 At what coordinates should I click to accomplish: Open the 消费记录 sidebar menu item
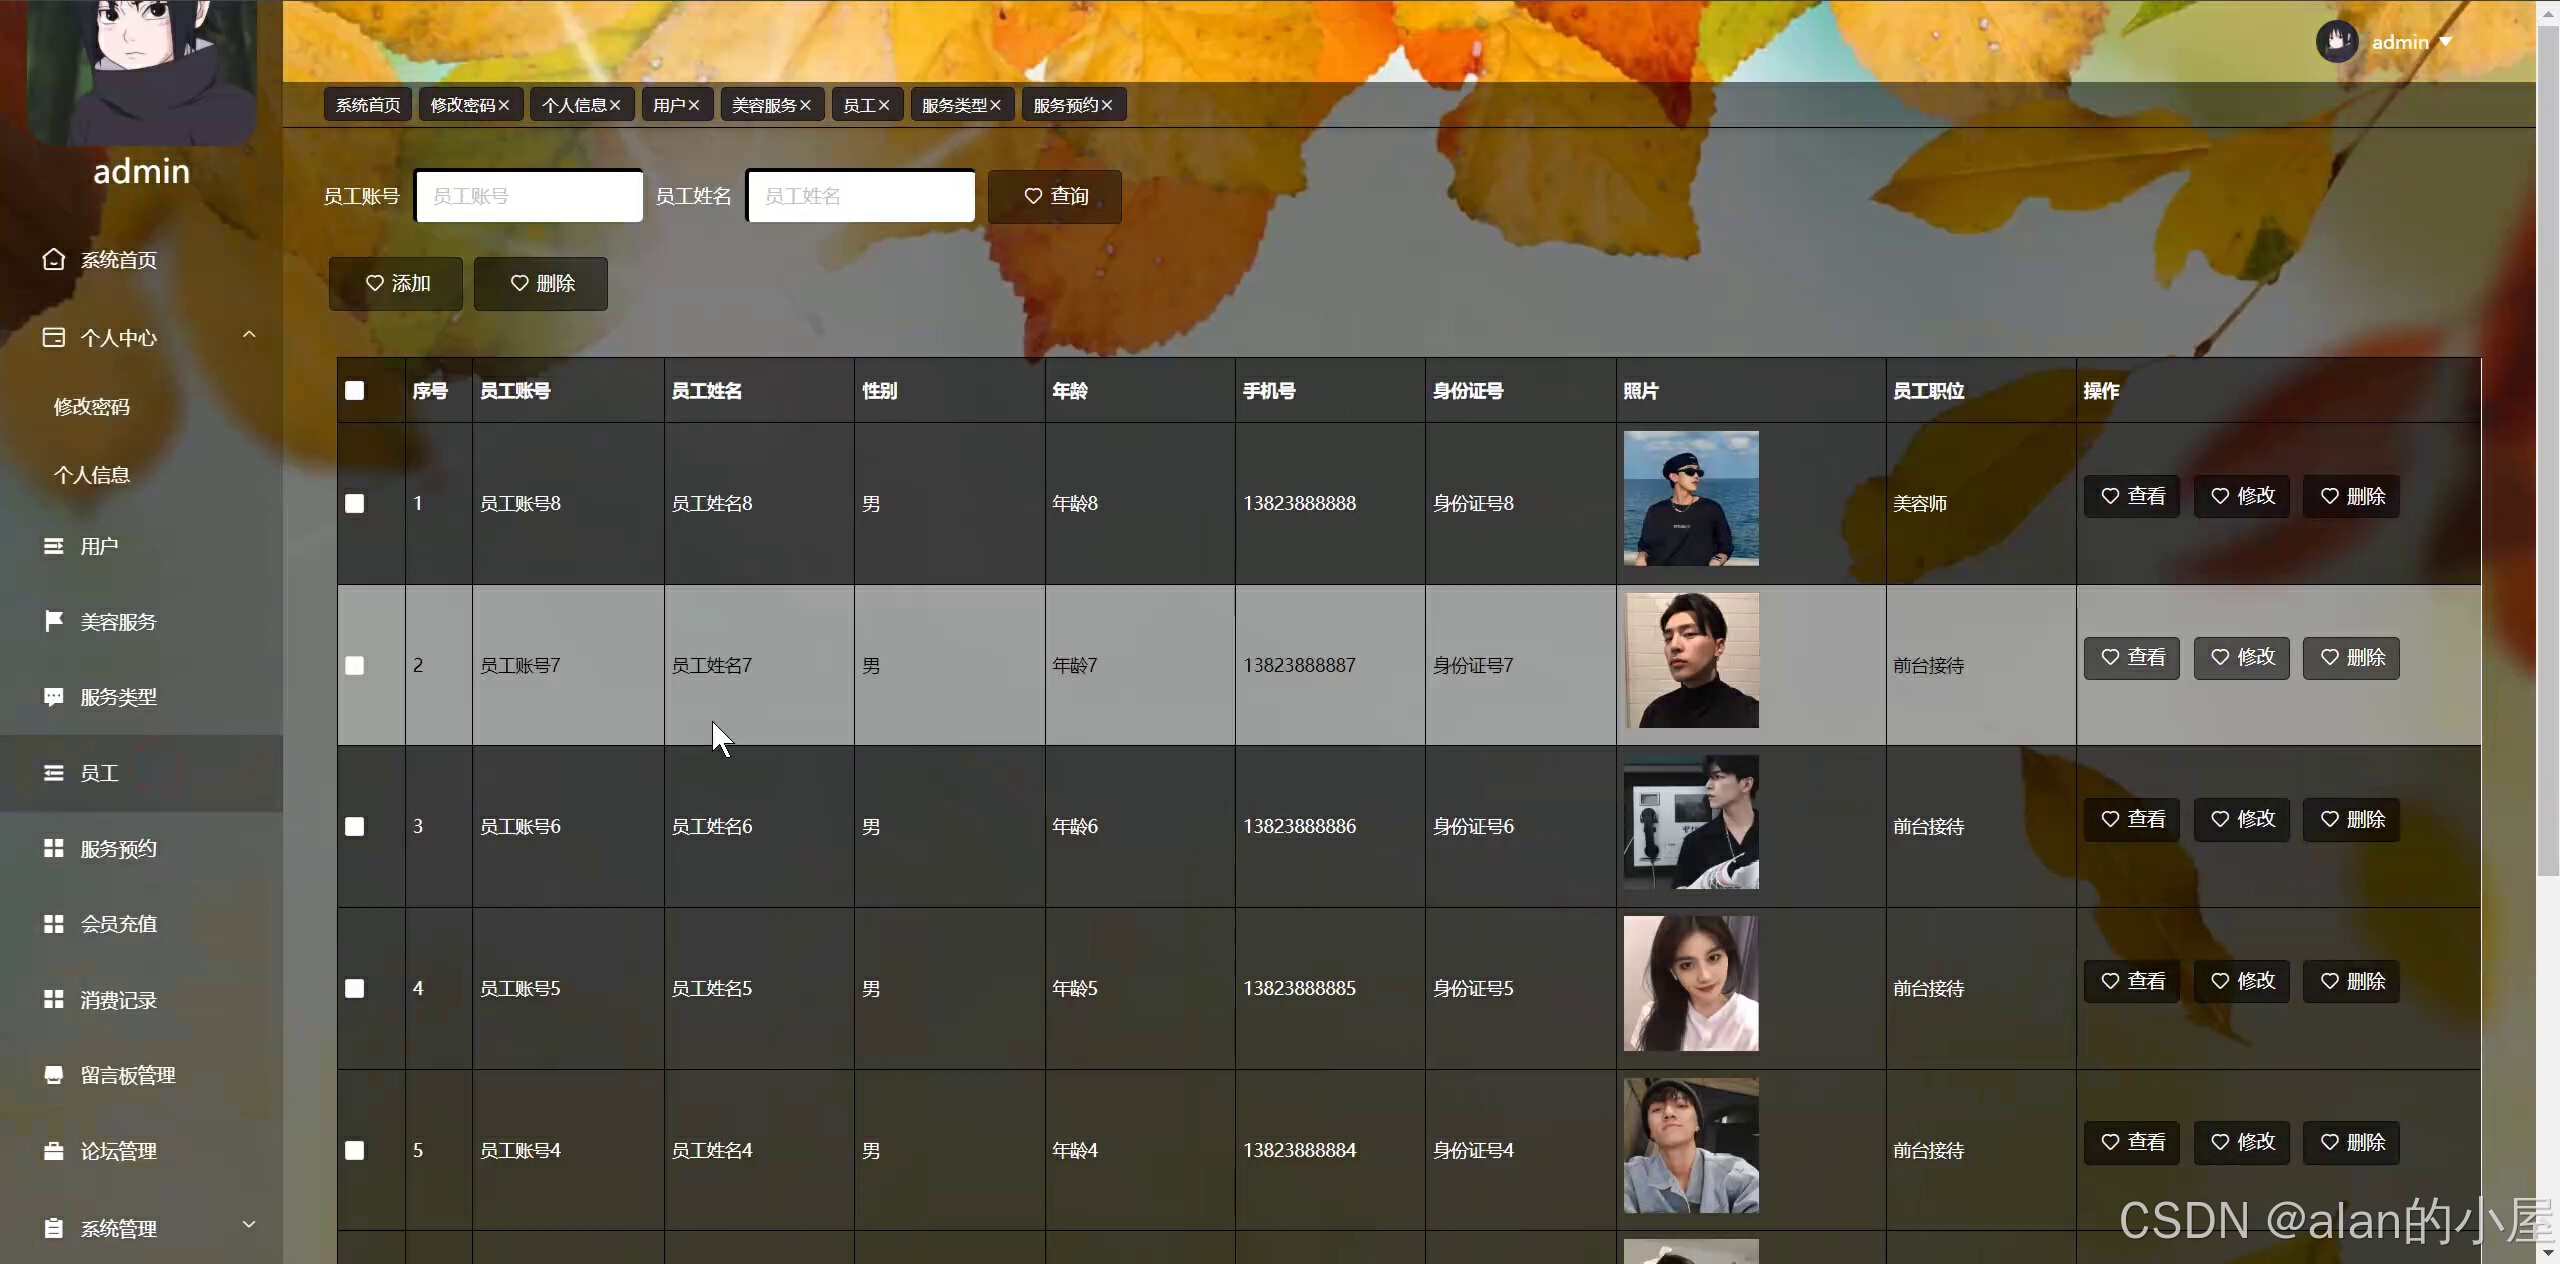click(118, 1000)
